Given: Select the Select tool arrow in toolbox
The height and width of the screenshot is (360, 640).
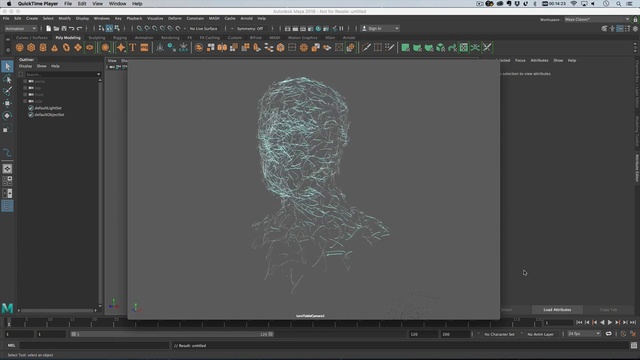Looking at the screenshot, I should pyautogui.click(x=7, y=66).
